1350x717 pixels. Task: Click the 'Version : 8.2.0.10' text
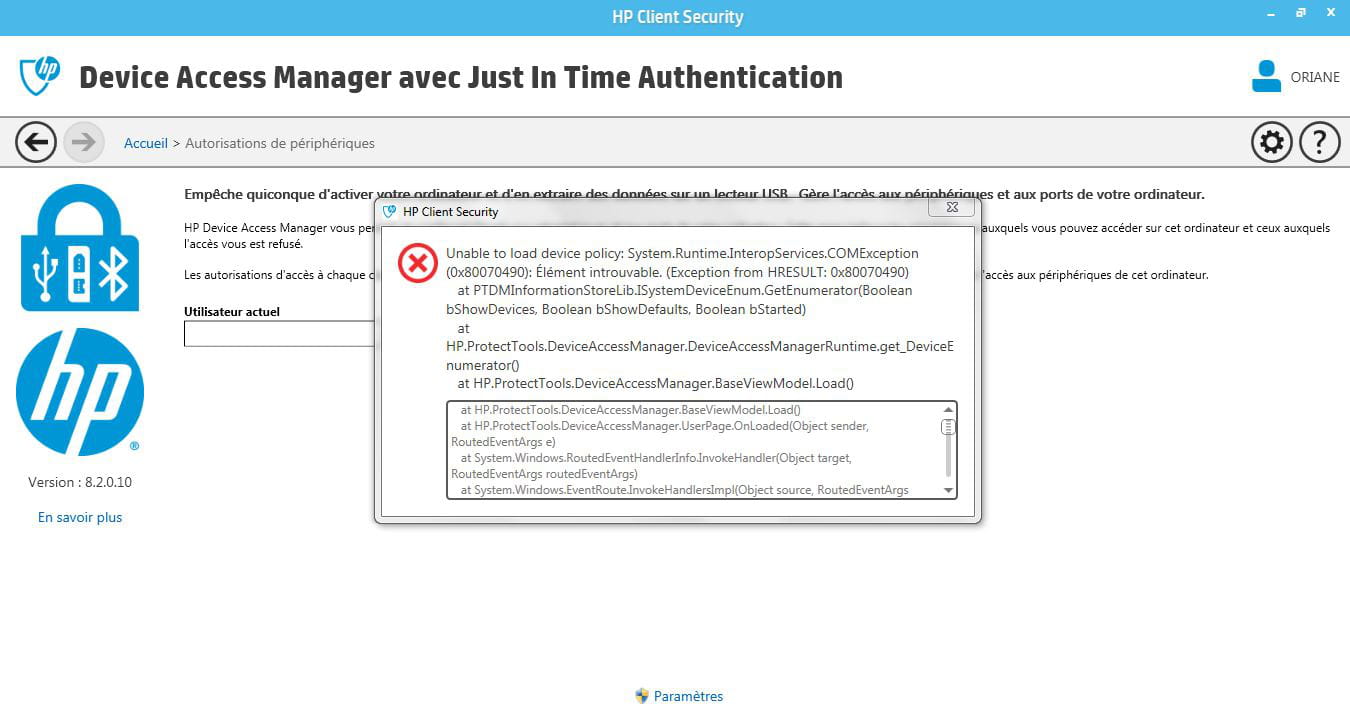(x=80, y=482)
